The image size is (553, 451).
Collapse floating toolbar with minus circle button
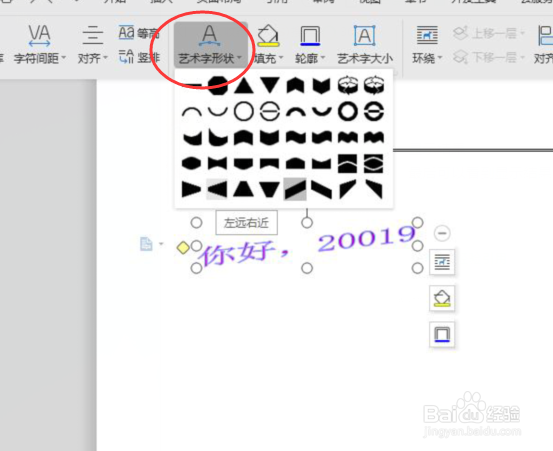click(x=442, y=233)
